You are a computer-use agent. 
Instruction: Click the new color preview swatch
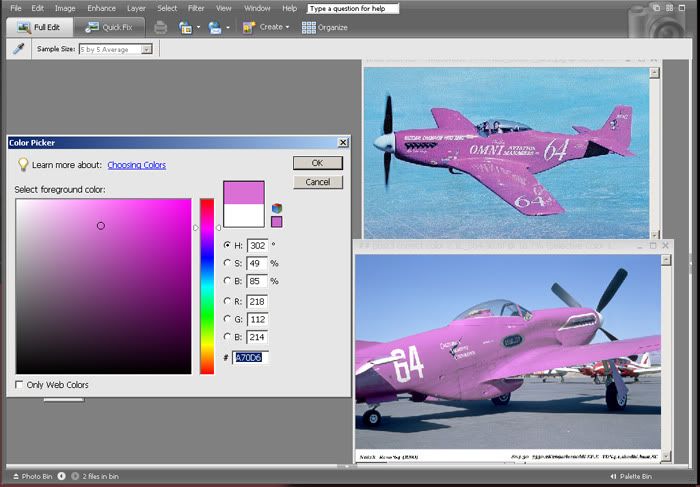click(x=244, y=192)
